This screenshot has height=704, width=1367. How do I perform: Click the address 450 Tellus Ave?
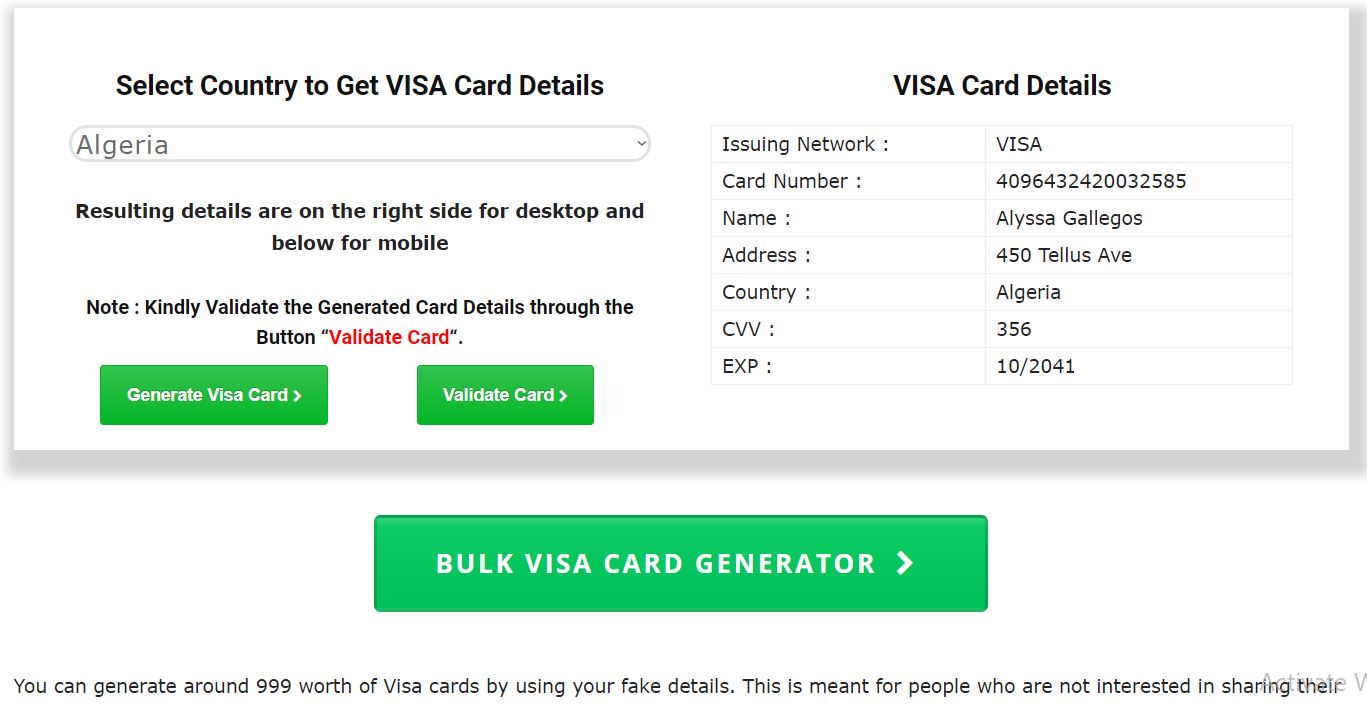click(1064, 255)
